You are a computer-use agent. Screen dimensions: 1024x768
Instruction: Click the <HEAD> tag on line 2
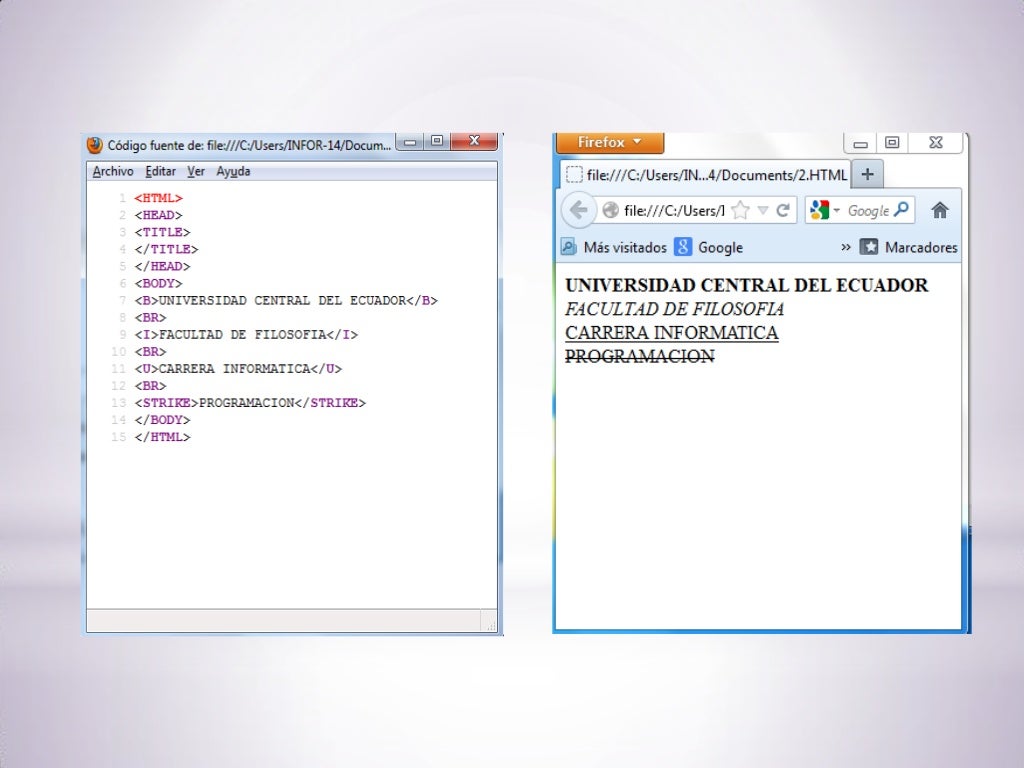click(x=159, y=215)
